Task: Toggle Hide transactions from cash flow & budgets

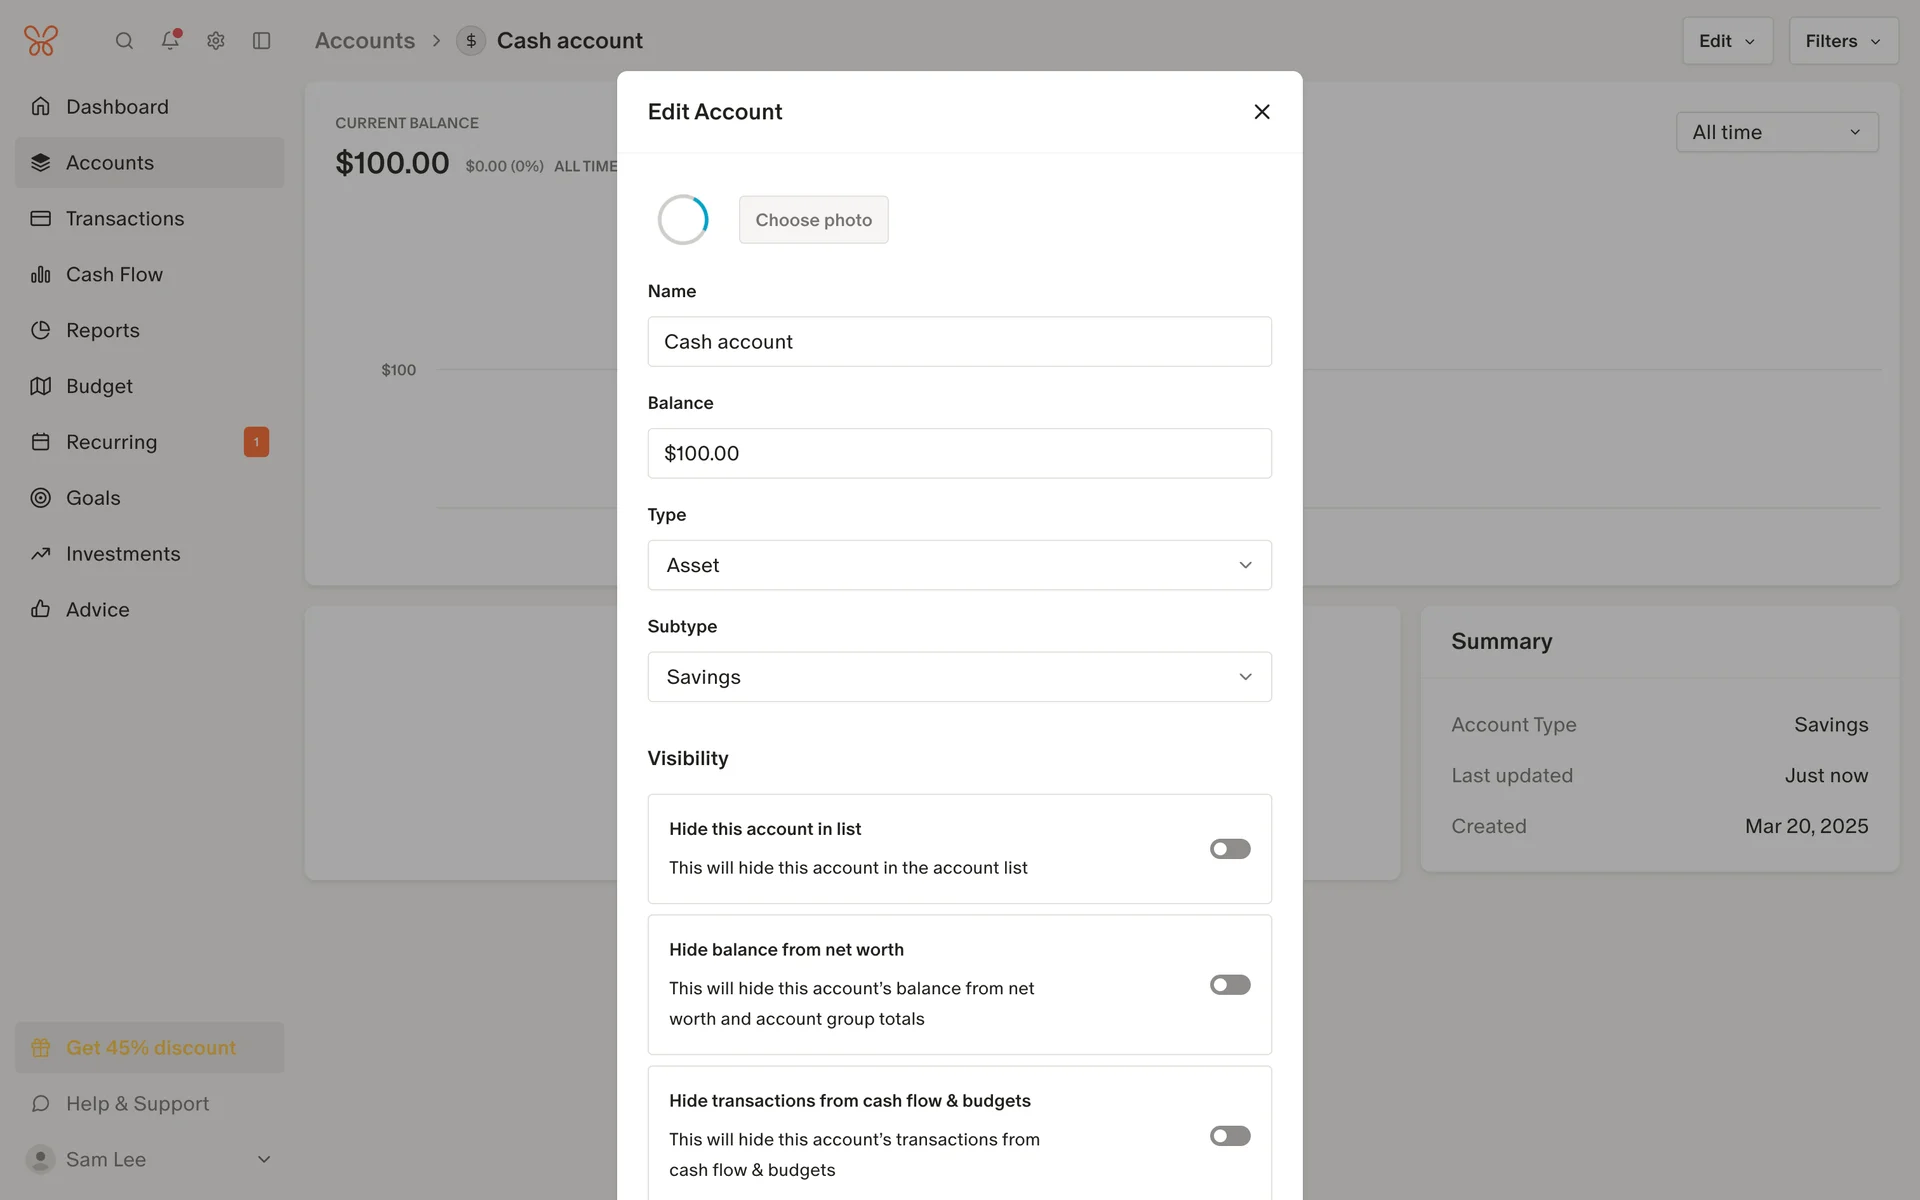Action: pyautogui.click(x=1230, y=1136)
